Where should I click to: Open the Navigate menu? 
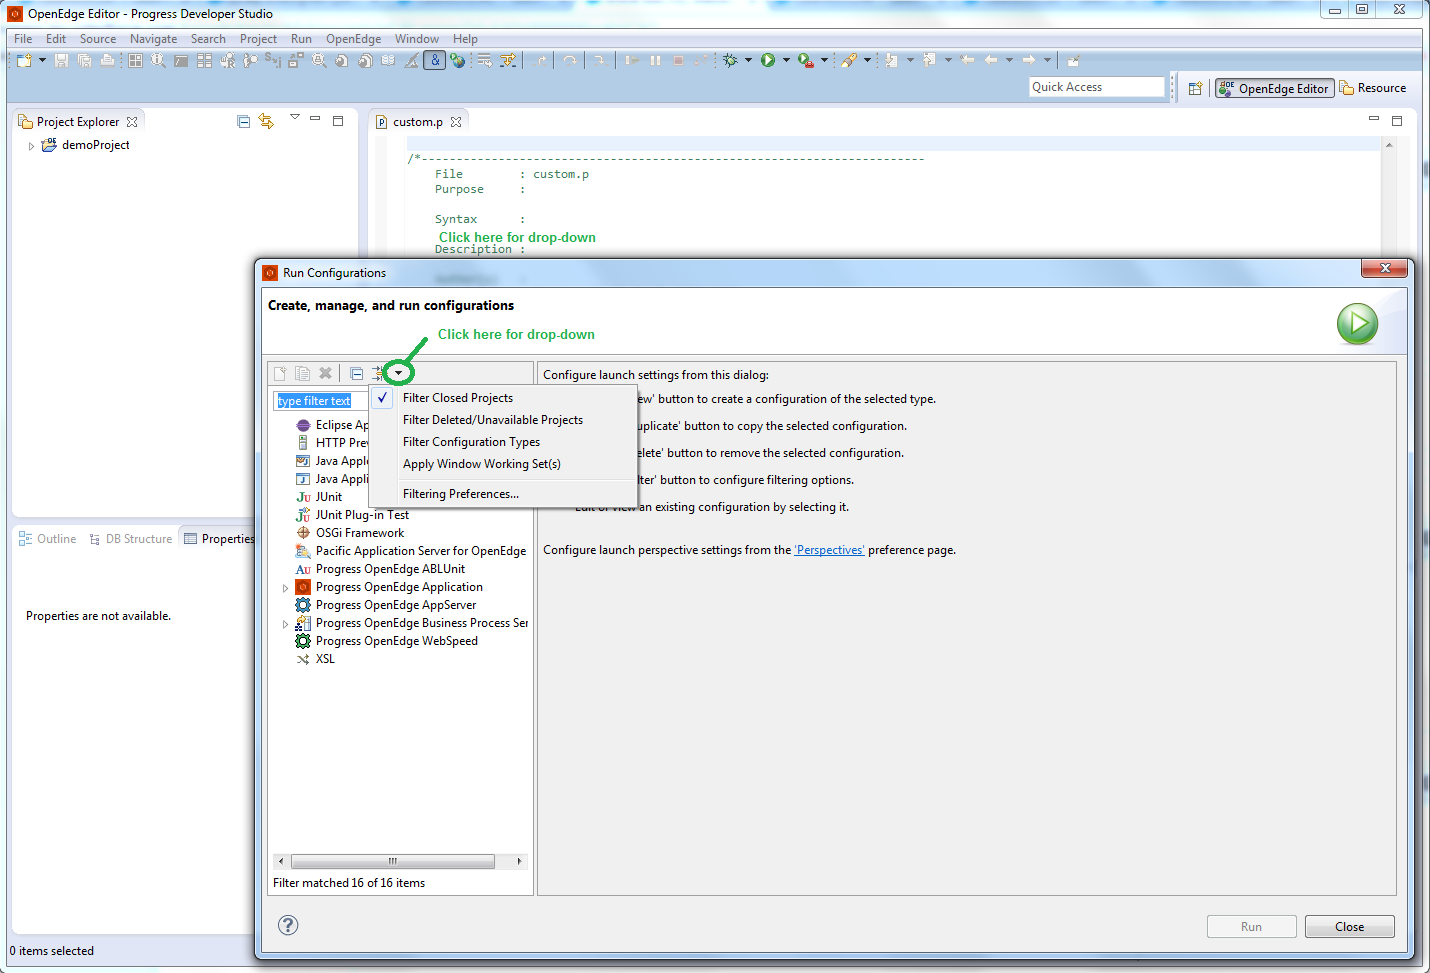pyautogui.click(x=153, y=39)
